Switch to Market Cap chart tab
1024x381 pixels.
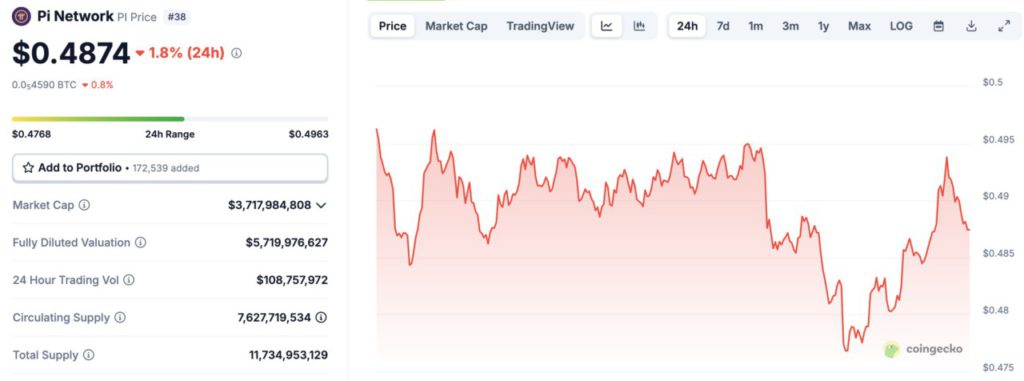[x=456, y=26]
